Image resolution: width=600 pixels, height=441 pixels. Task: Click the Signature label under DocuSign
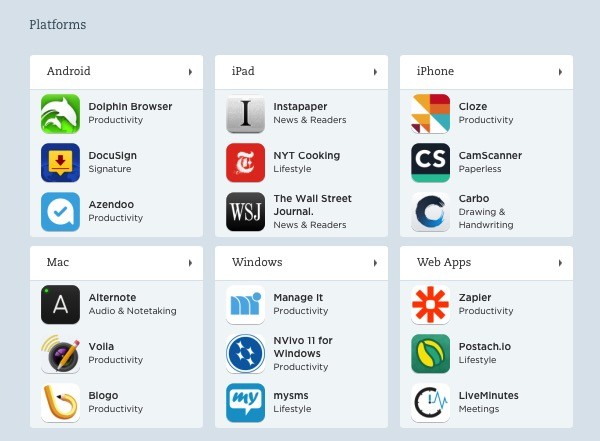(110, 169)
